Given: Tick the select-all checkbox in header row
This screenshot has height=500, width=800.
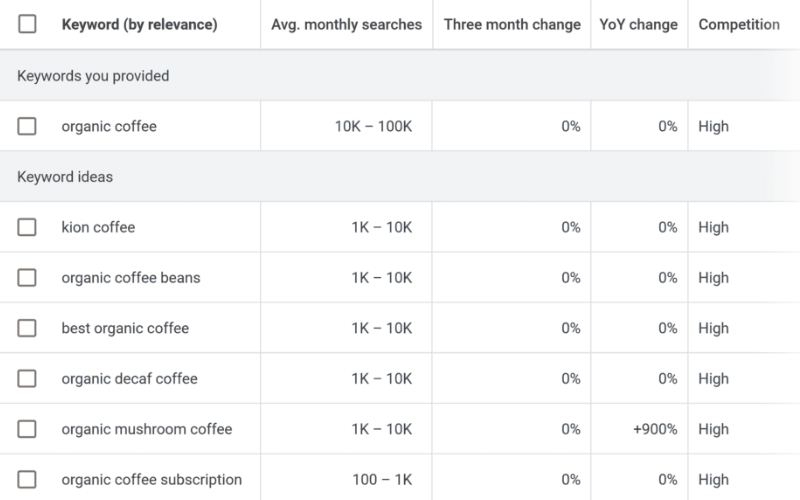Looking at the screenshot, I should (27, 25).
